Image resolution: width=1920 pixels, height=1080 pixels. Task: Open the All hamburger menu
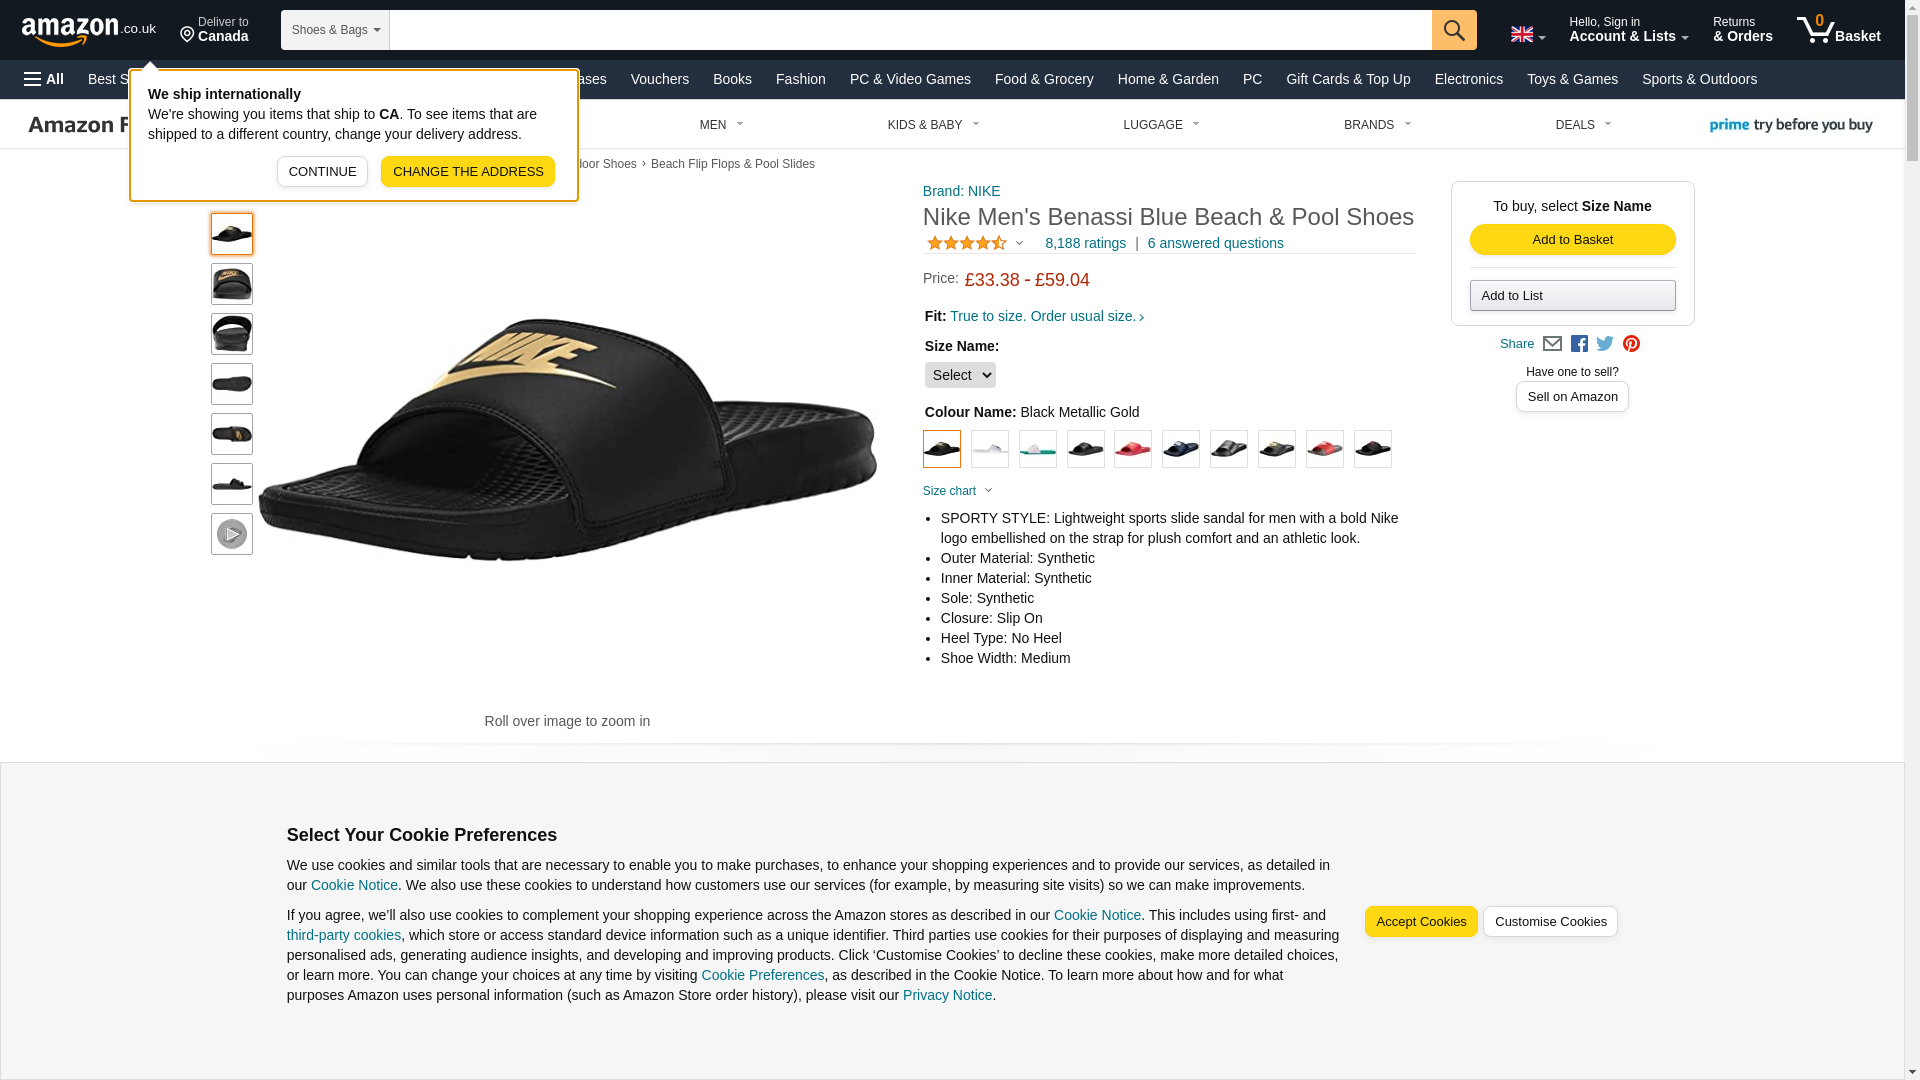44,79
